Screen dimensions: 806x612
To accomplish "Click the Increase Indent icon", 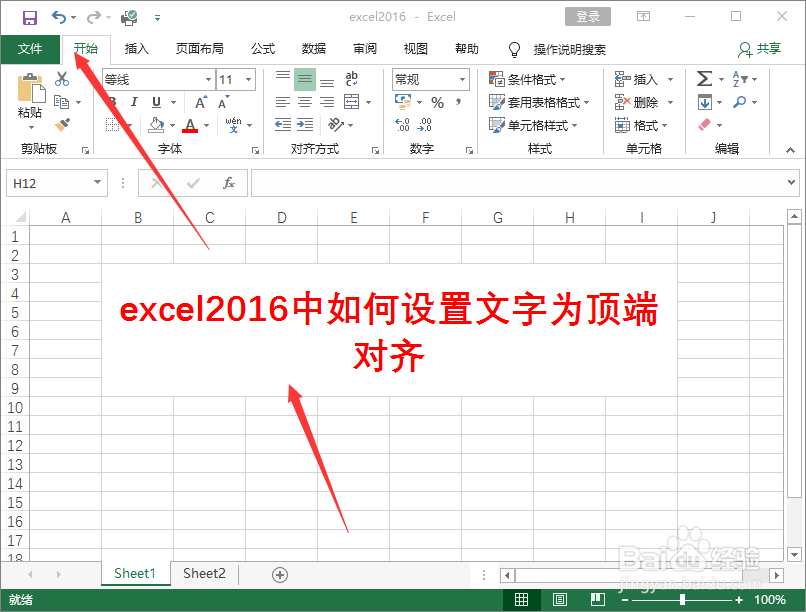I will click(305, 125).
